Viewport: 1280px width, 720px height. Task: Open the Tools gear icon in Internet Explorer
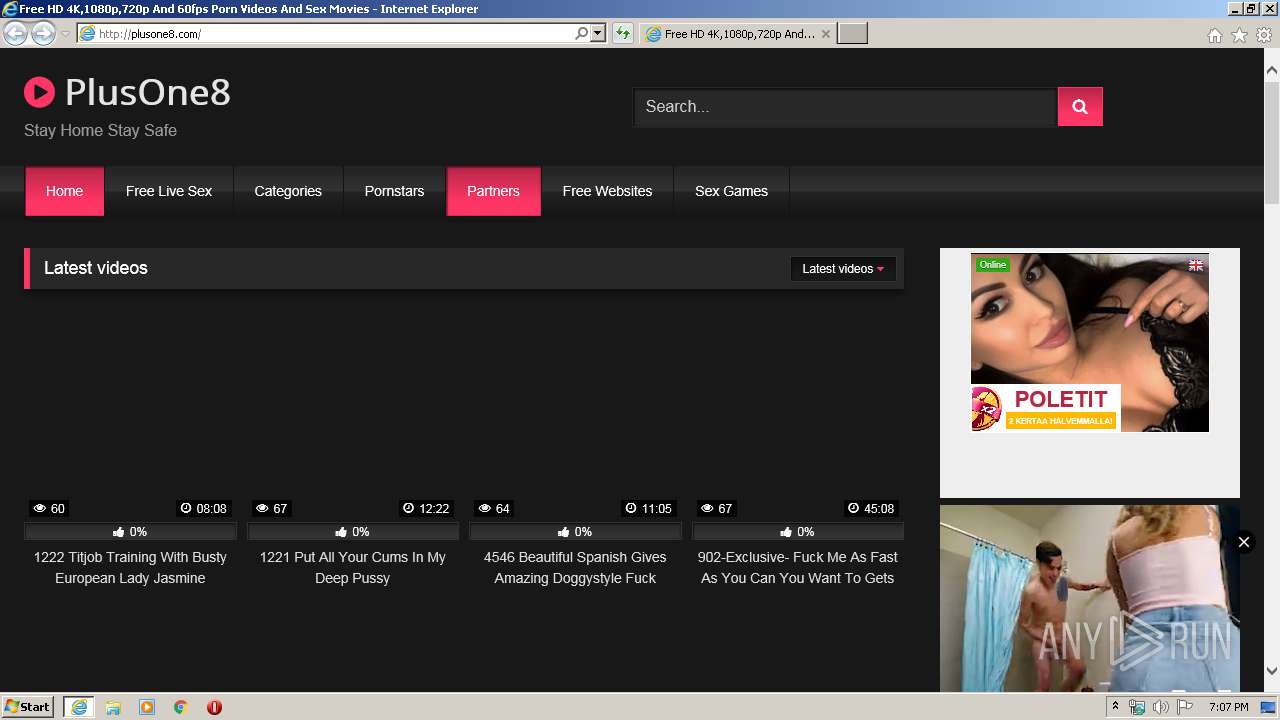pyautogui.click(x=1264, y=35)
